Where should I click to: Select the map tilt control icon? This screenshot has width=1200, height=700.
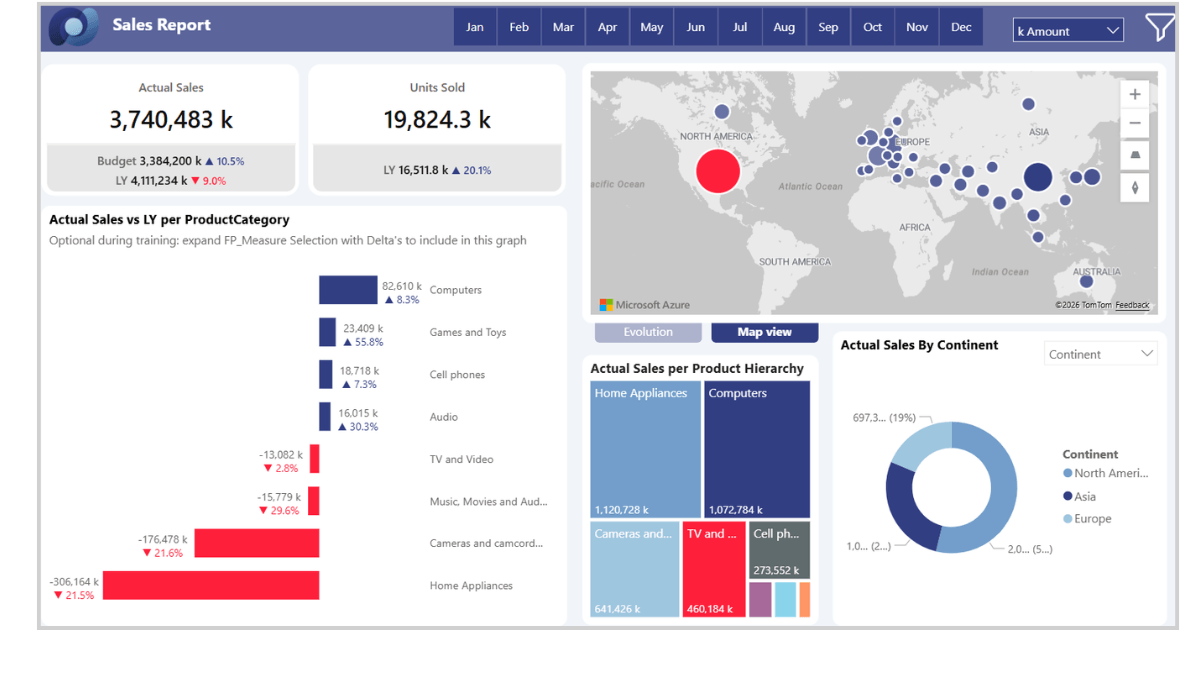1135,155
